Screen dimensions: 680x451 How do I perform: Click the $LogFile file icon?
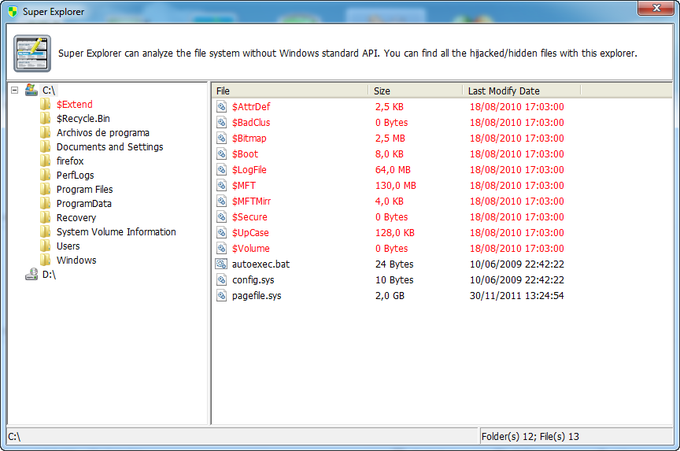222,170
